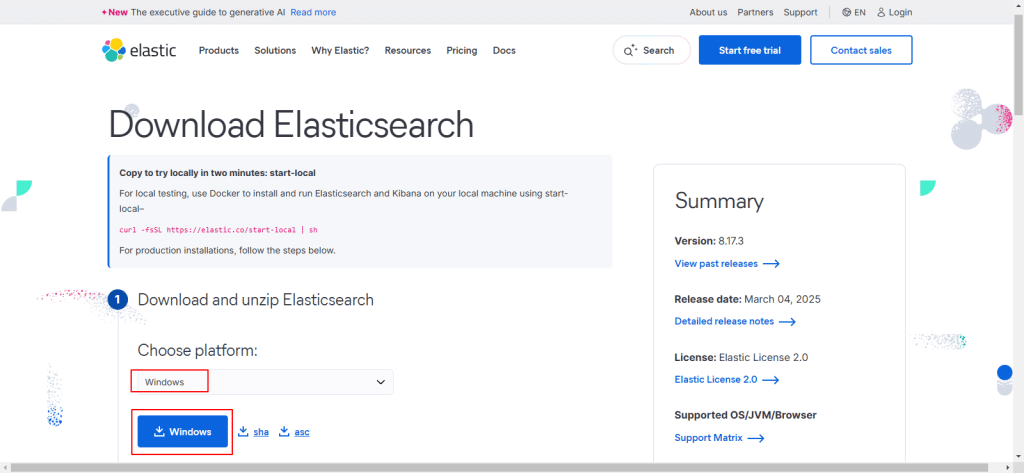
Task: Click the blue chat bubble icon
Action: click(1004, 373)
